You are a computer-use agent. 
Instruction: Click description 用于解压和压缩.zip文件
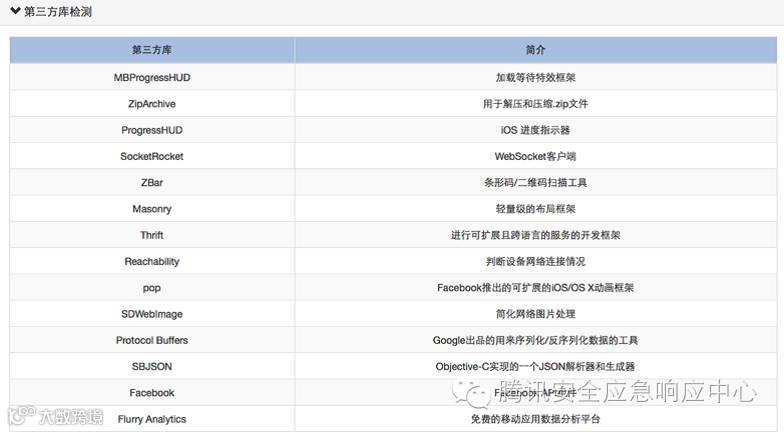pos(536,104)
